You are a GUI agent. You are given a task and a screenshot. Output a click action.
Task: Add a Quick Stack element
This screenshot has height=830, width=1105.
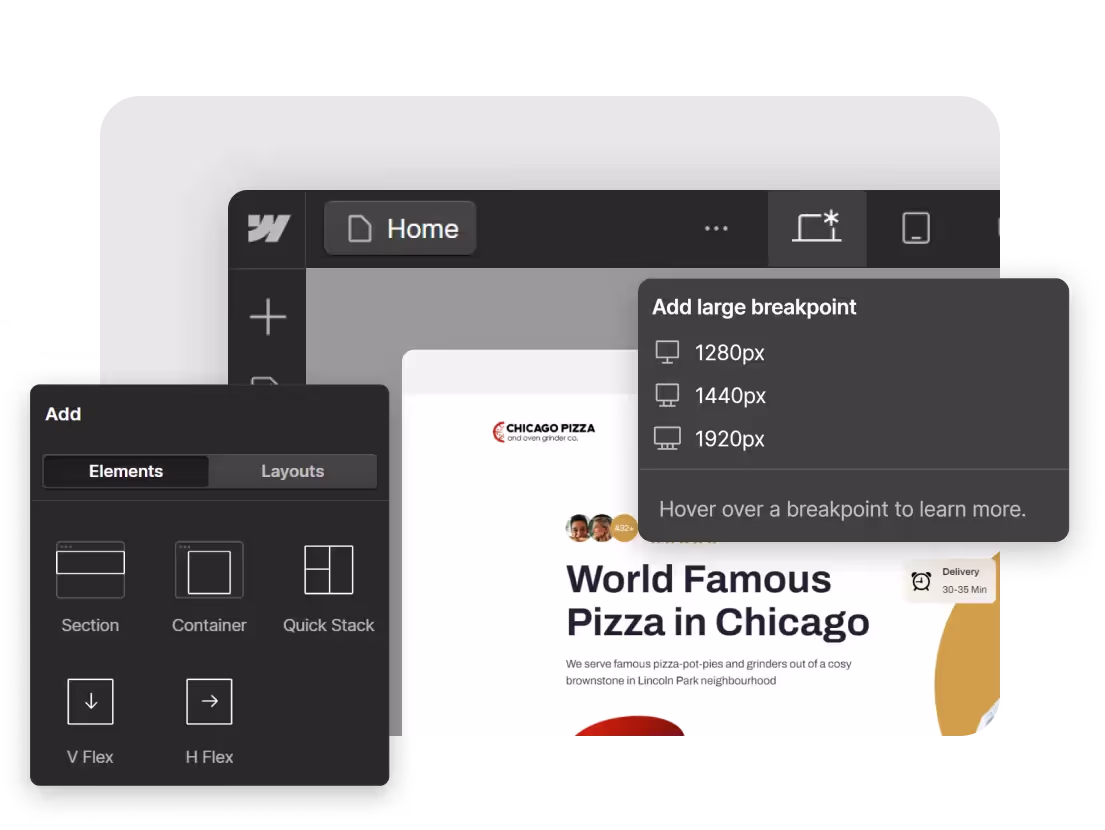[x=328, y=588]
